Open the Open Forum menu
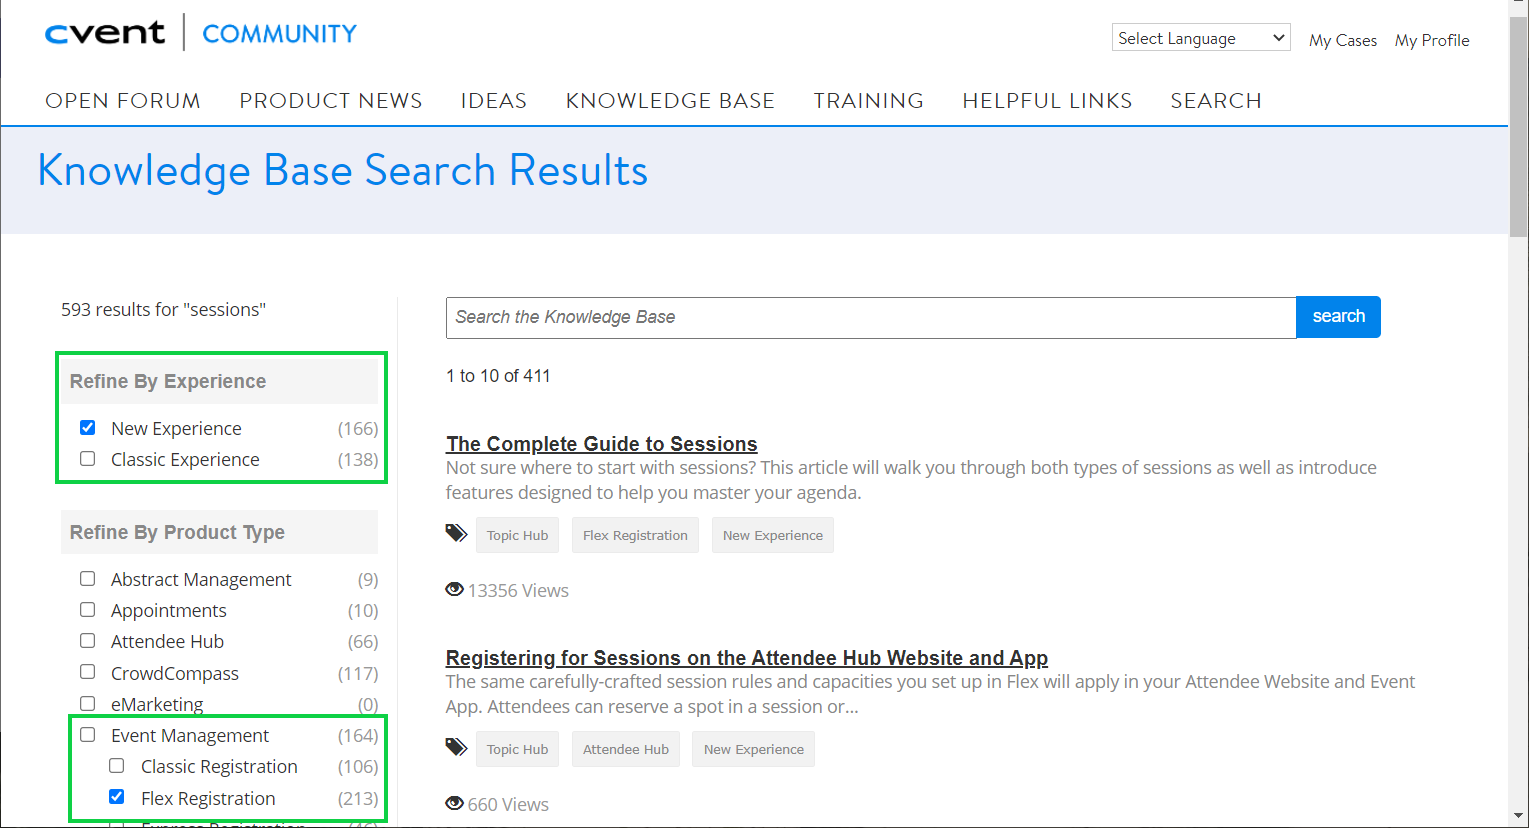The height and width of the screenshot is (828, 1529). tap(123, 101)
